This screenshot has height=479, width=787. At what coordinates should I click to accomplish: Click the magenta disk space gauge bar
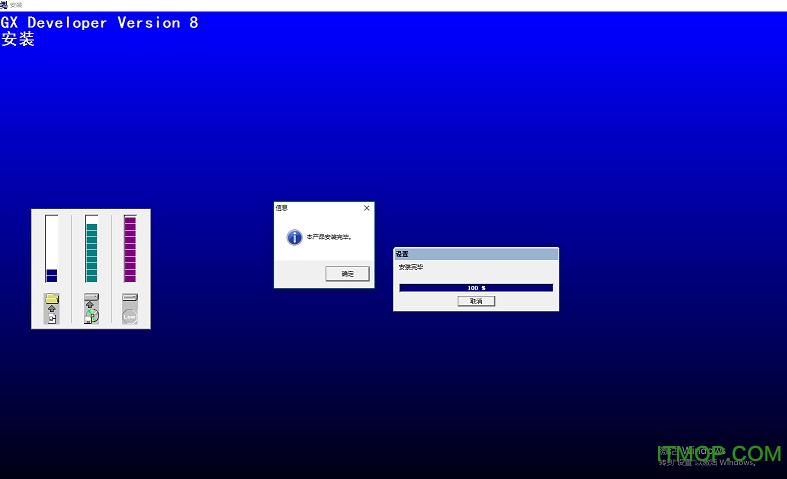tap(130, 249)
